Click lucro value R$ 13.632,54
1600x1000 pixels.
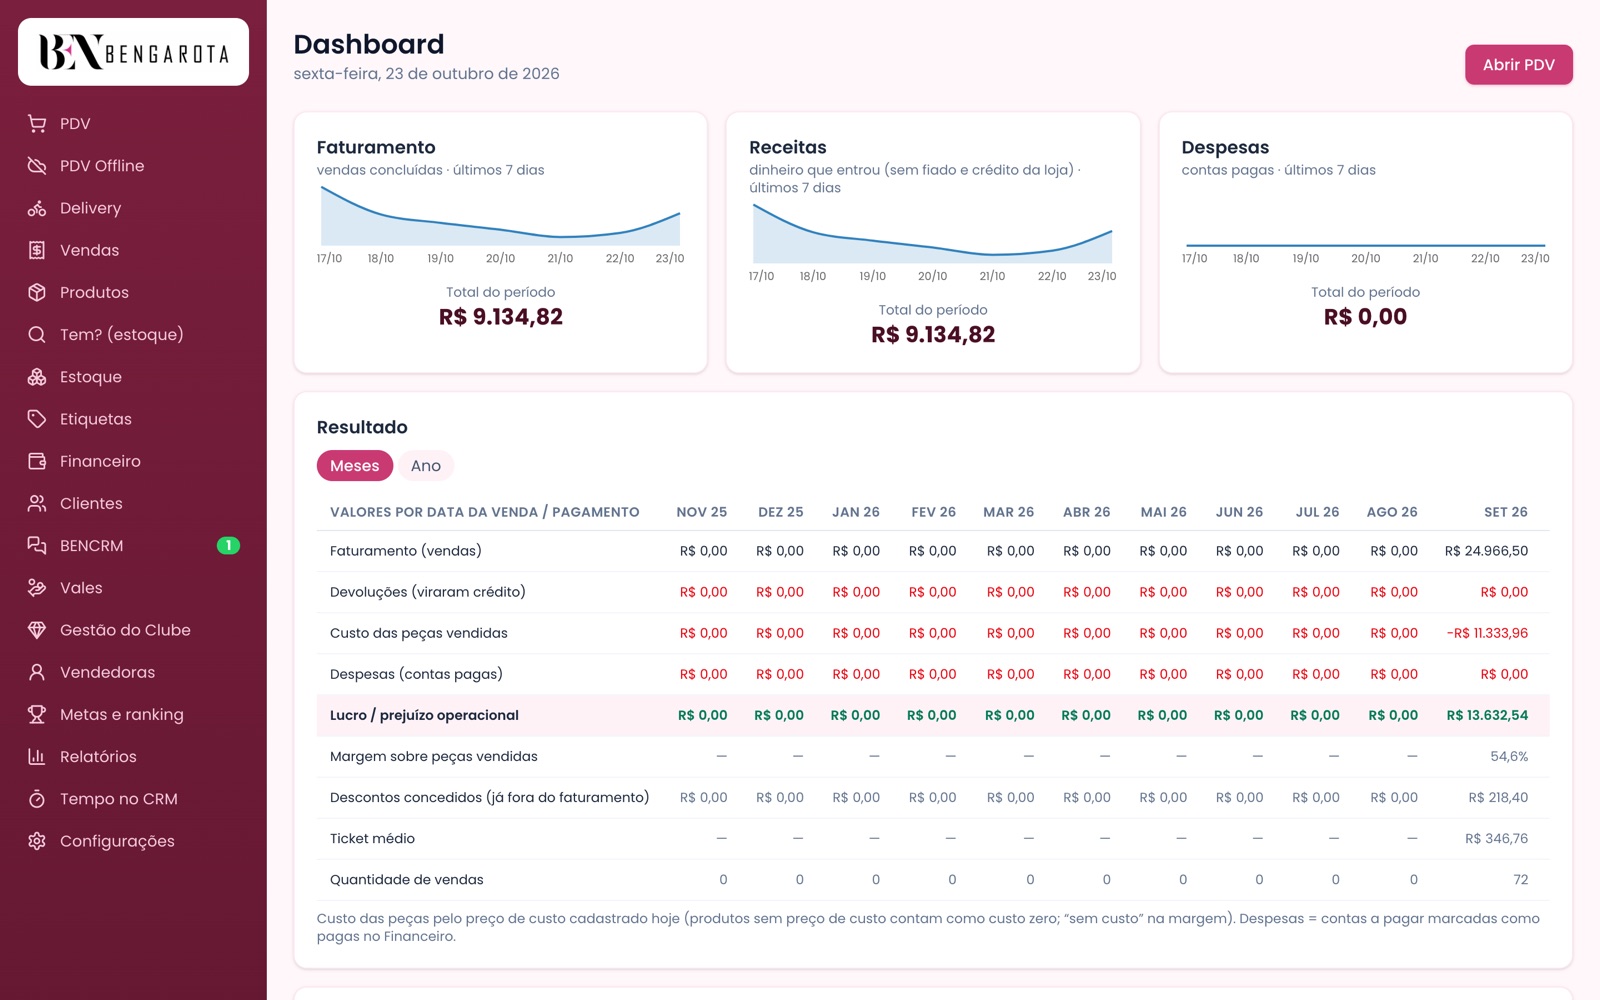point(1487,715)
